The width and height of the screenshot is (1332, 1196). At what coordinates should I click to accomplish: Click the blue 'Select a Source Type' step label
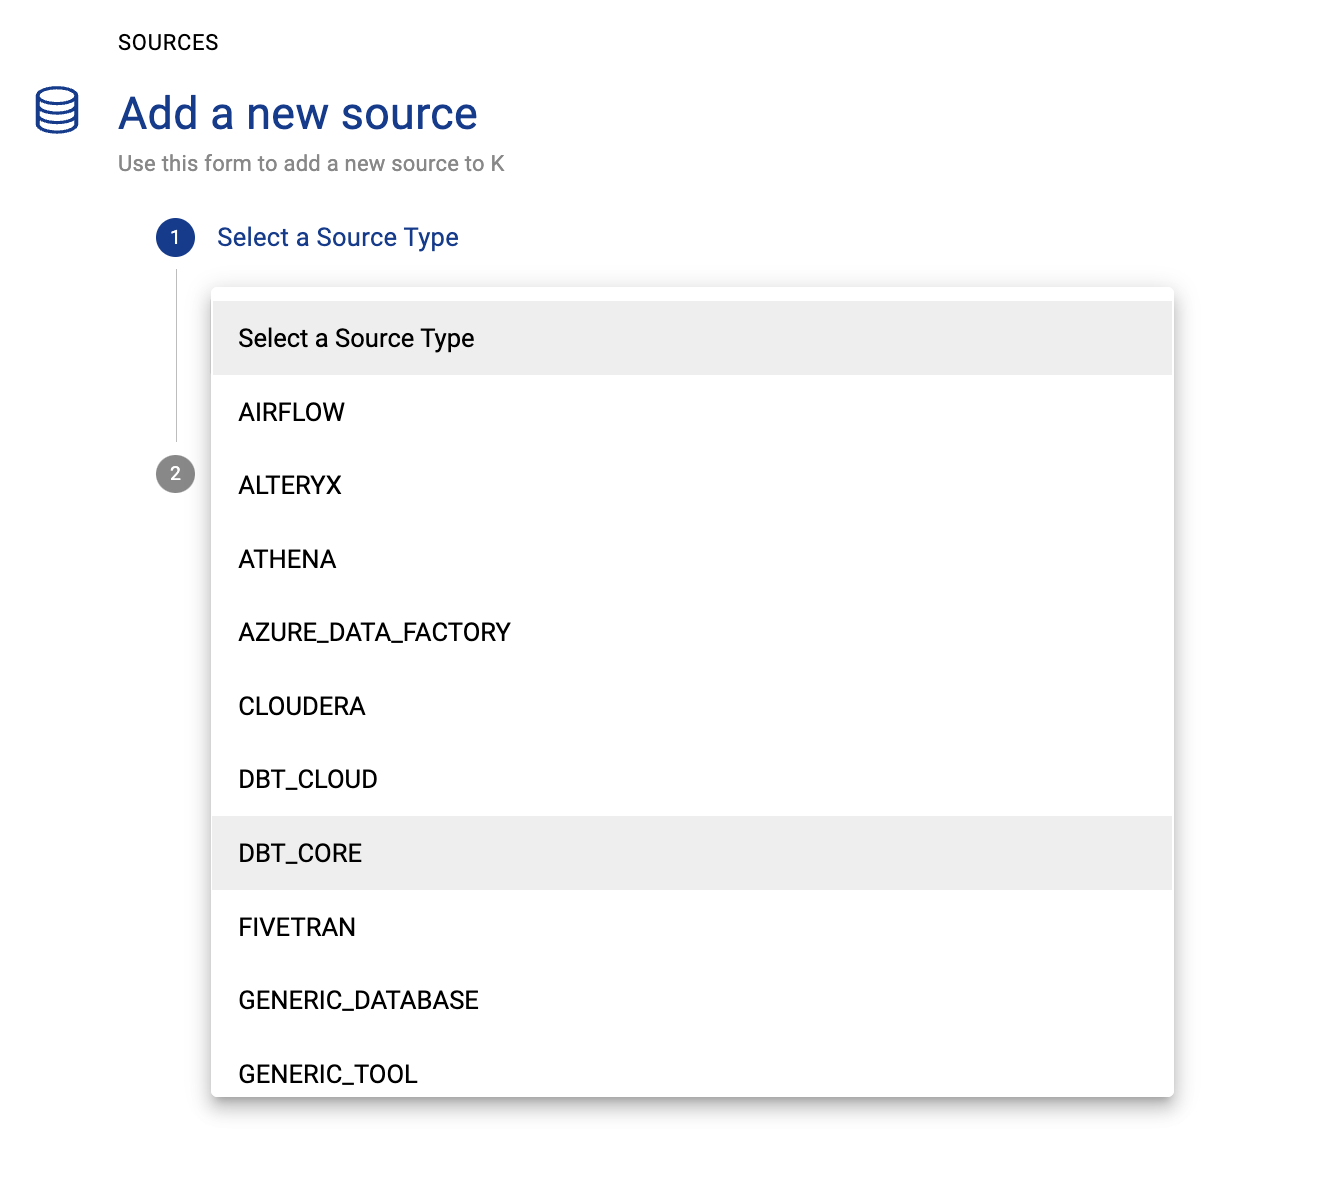337,238
